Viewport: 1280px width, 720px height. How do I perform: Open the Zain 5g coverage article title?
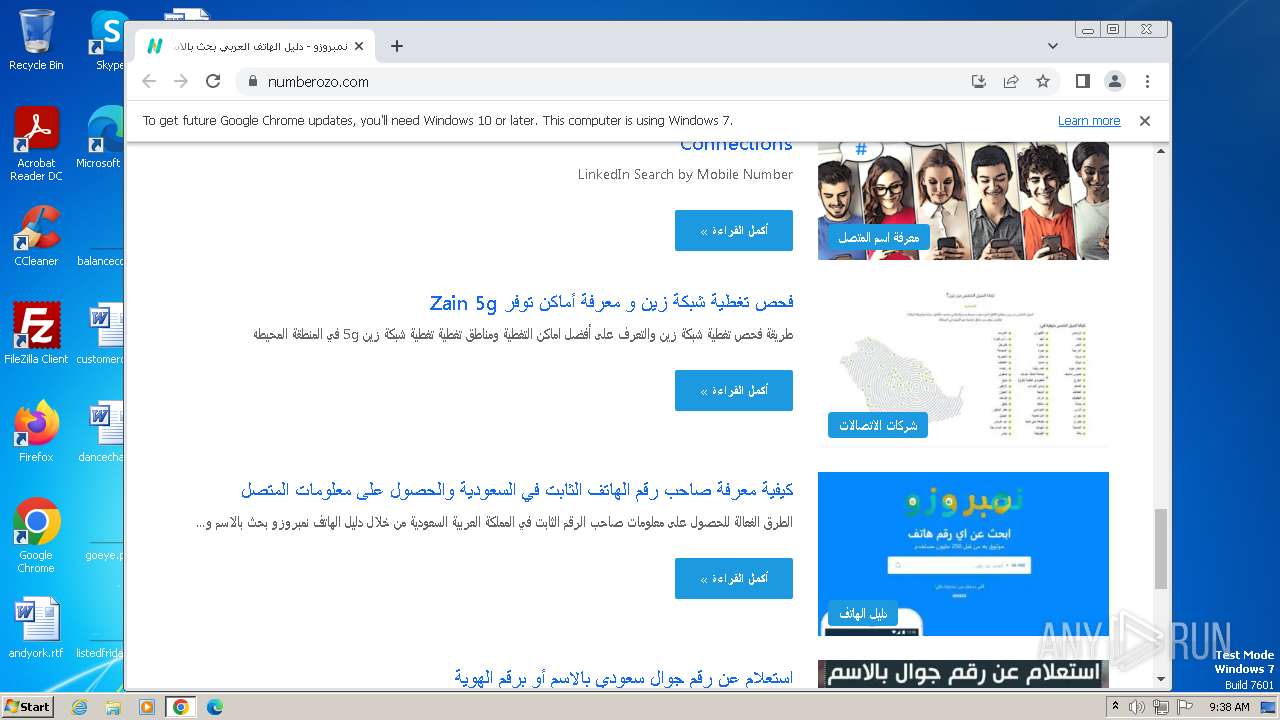(611, 302)
